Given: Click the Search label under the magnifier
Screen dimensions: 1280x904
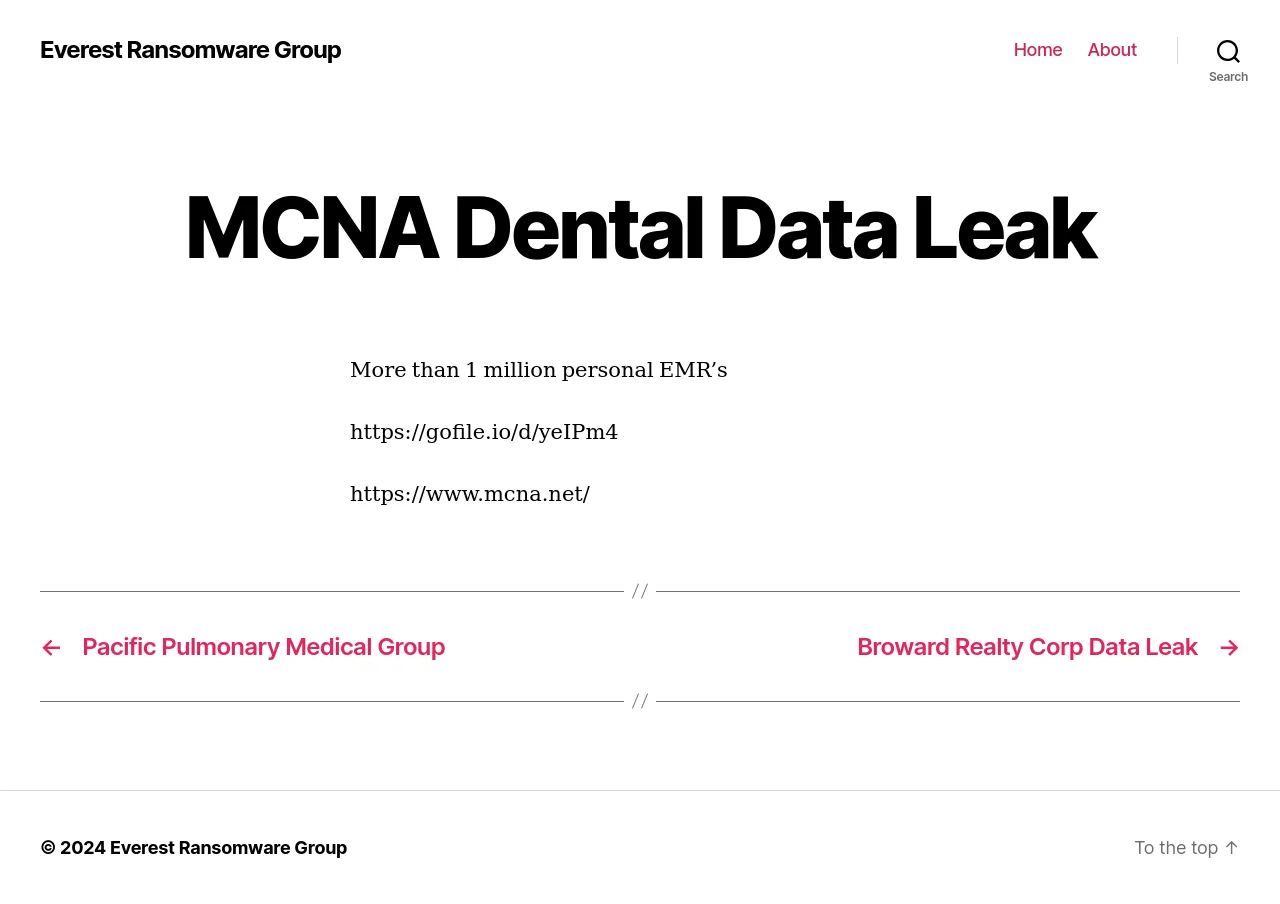Looking at the screenshot, I should coord(1228,77).
